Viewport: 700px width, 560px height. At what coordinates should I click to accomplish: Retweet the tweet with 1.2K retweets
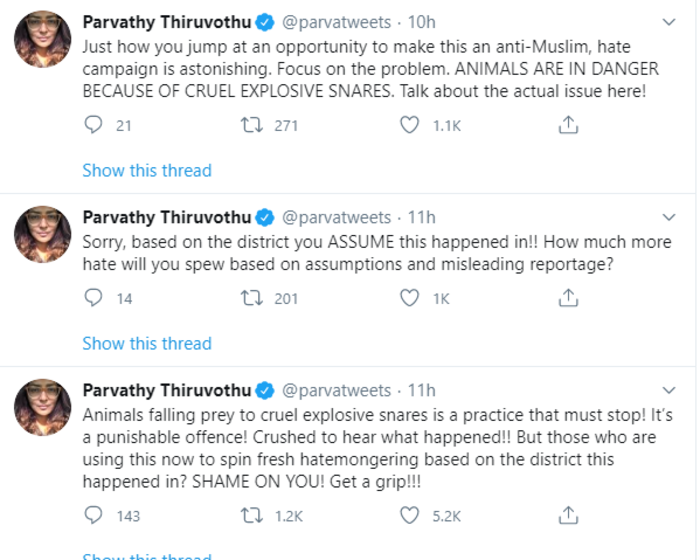click(x=252, y=515)
